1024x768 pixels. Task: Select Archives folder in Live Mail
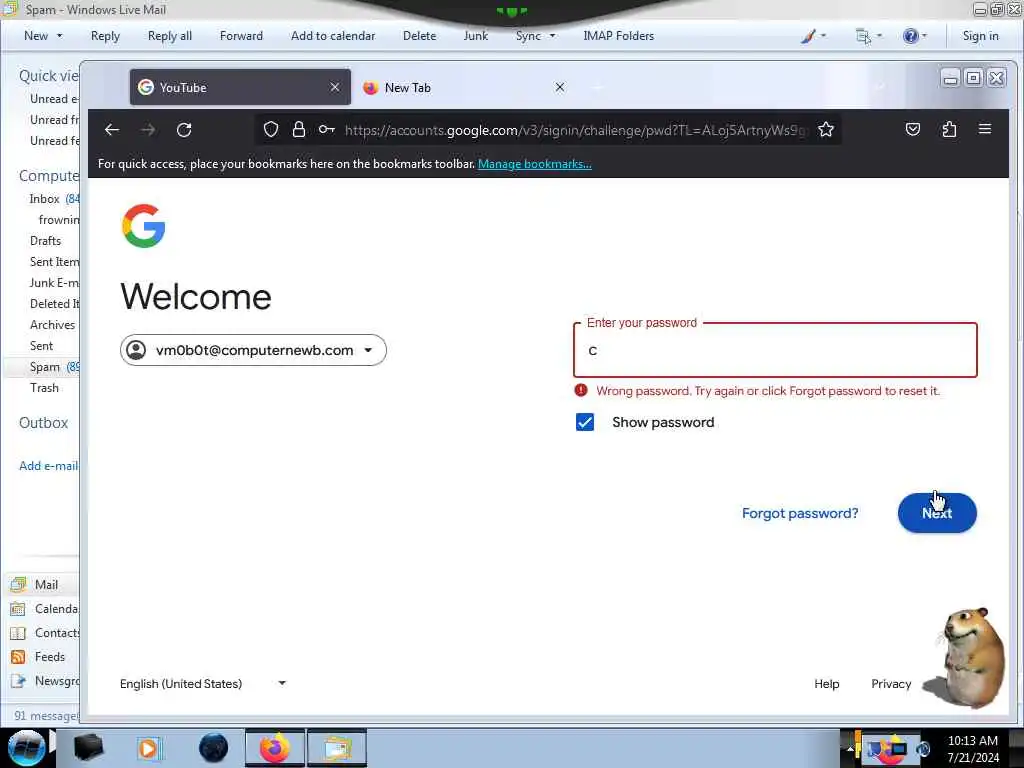point(52,325)
